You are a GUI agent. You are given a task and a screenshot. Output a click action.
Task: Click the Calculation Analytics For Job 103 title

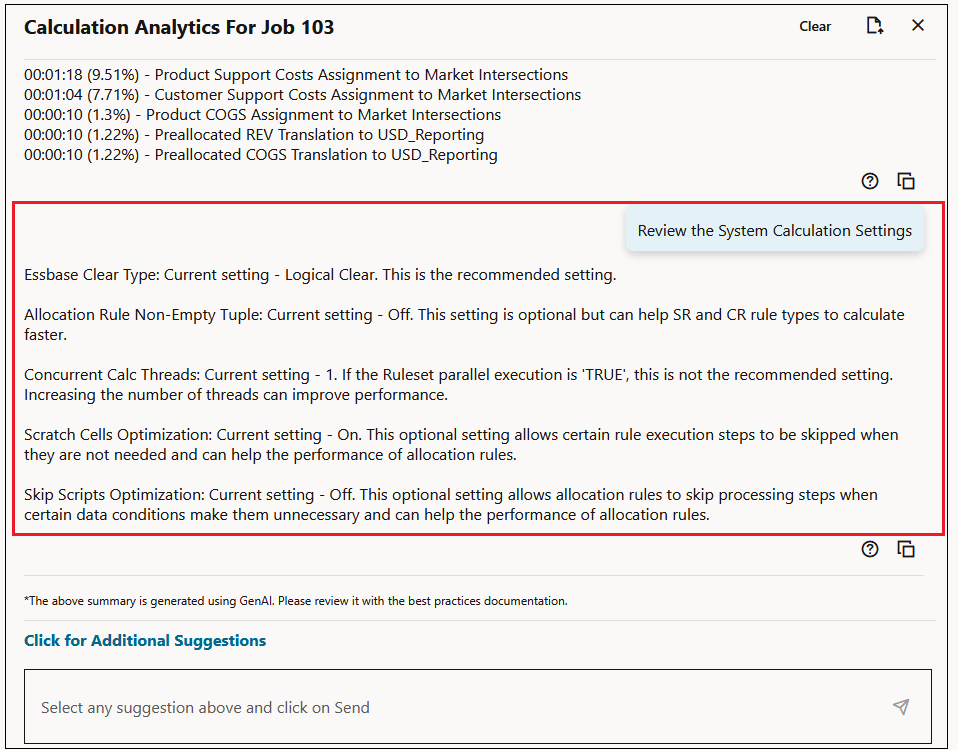[x=179, y=27]
